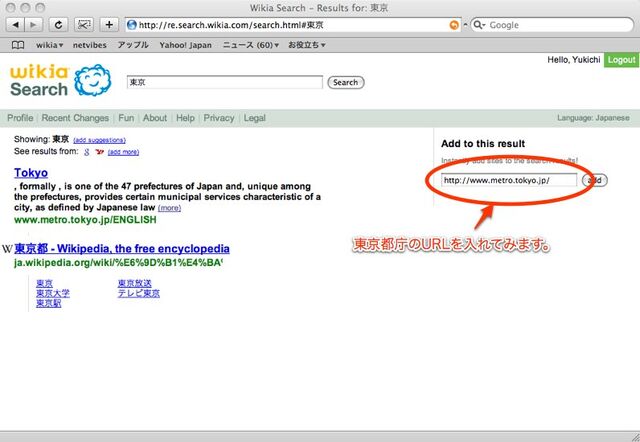Image resolution: width=640 pixels, height=442 pixels.
Task: Click the browser address bar
Action: (293, 25)
